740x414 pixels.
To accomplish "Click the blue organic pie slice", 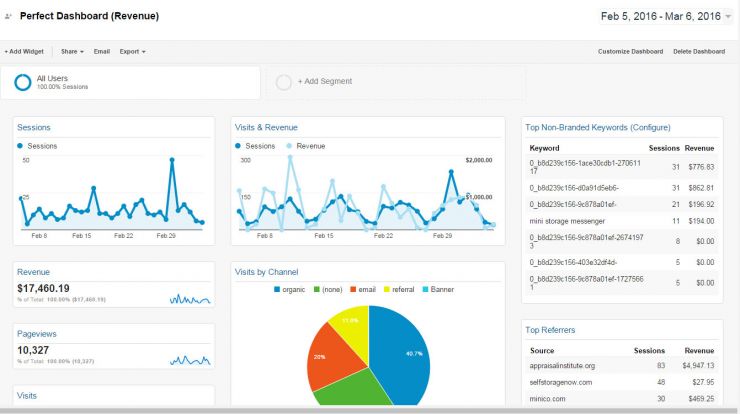I will click(x=401, y=354).
